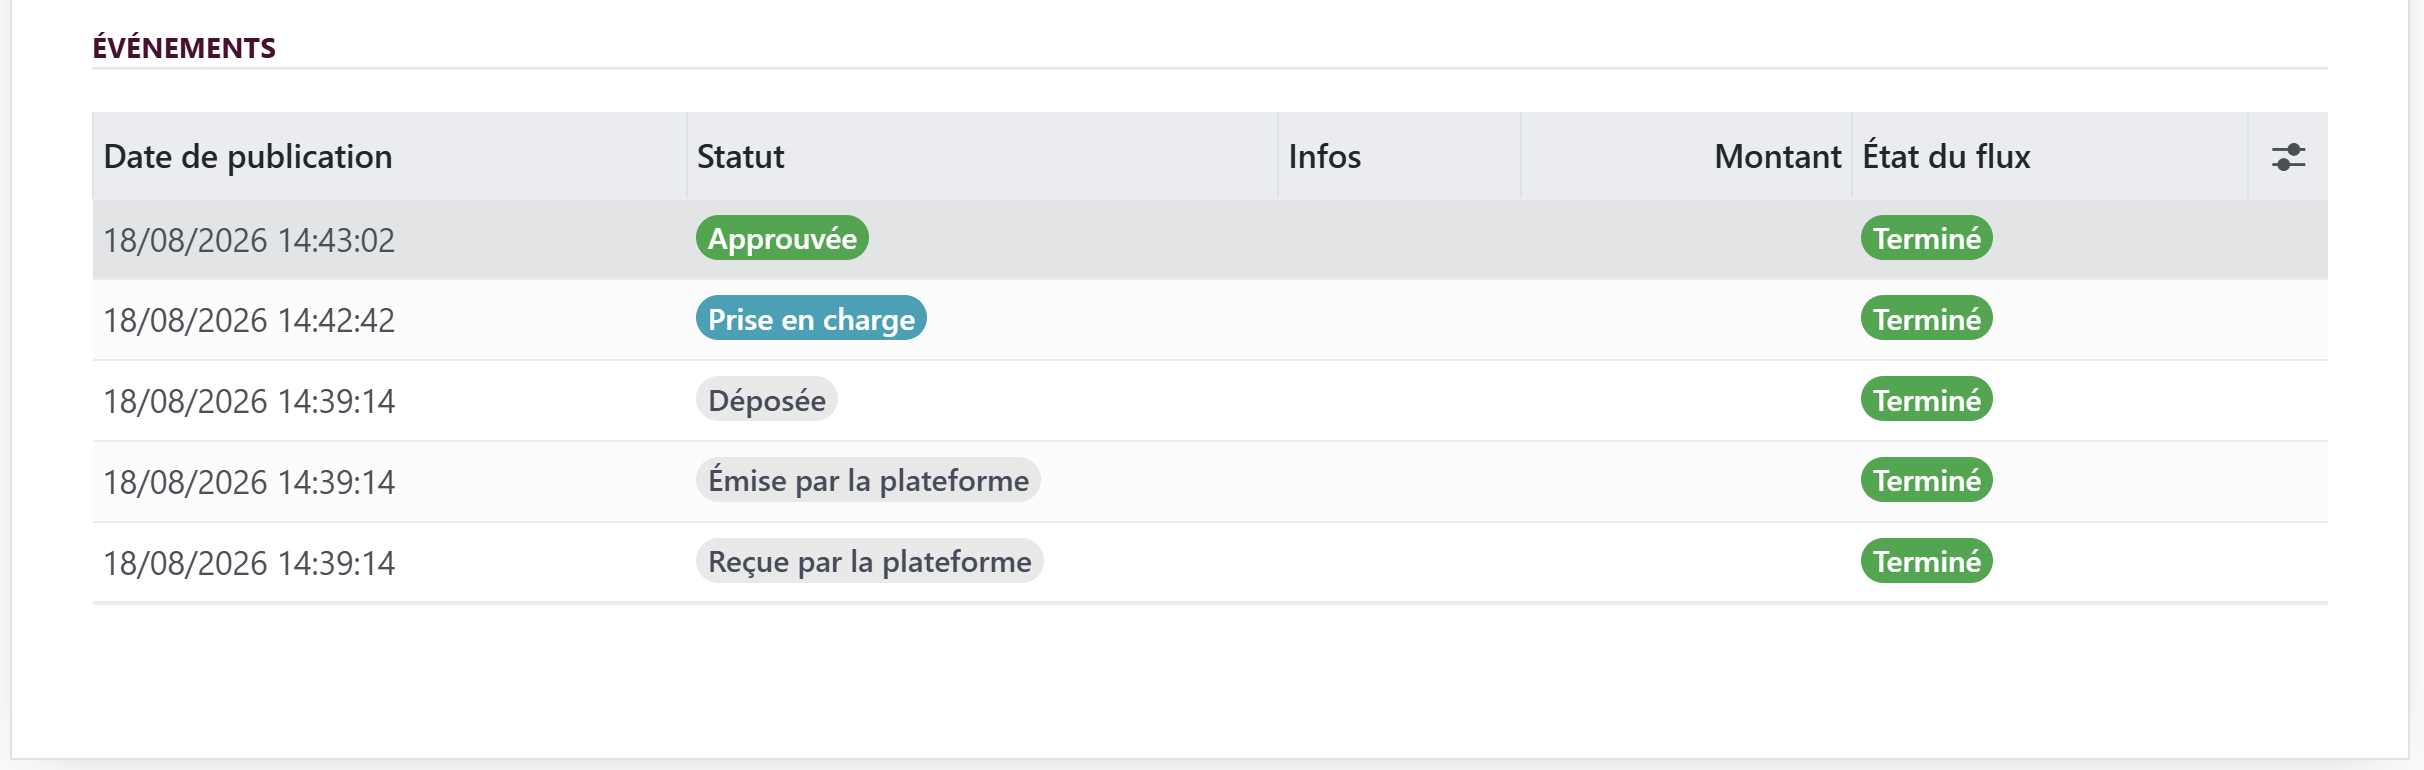Click the ÉVÉNEMENTS section heading
Screen dimensions: 2424x770
click(x=184, y=47)
